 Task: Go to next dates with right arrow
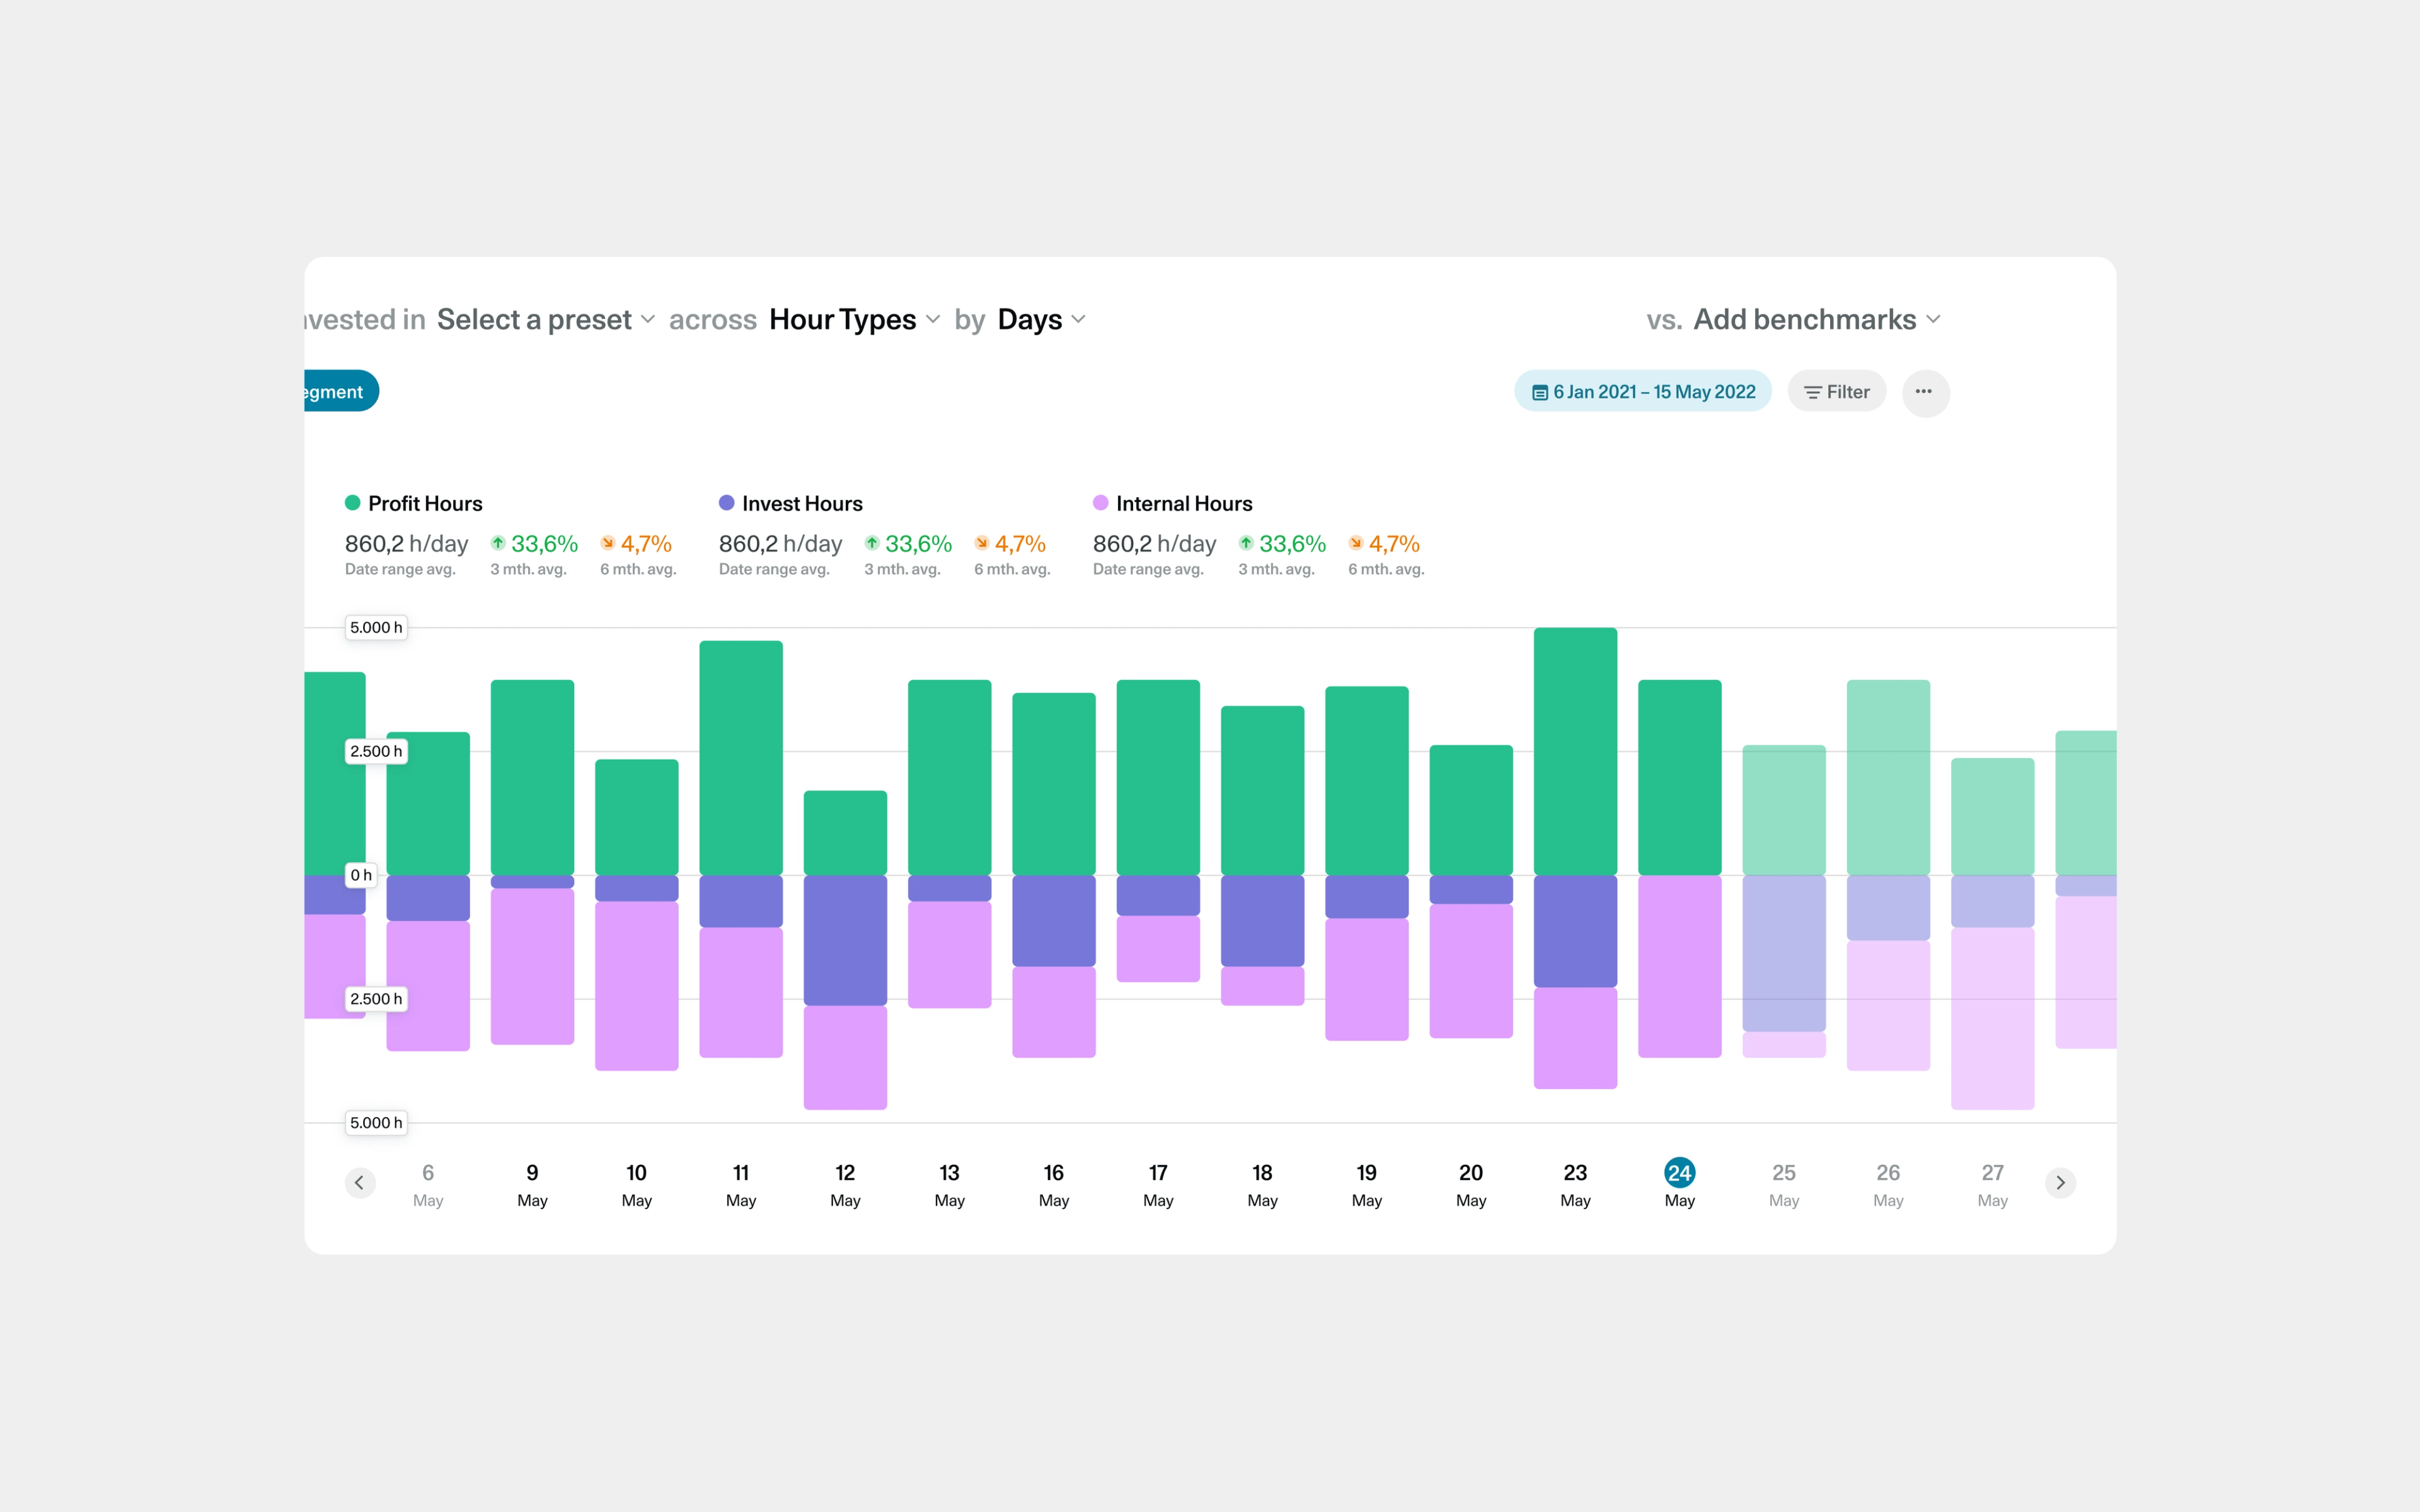[x=2060, y=1183]
